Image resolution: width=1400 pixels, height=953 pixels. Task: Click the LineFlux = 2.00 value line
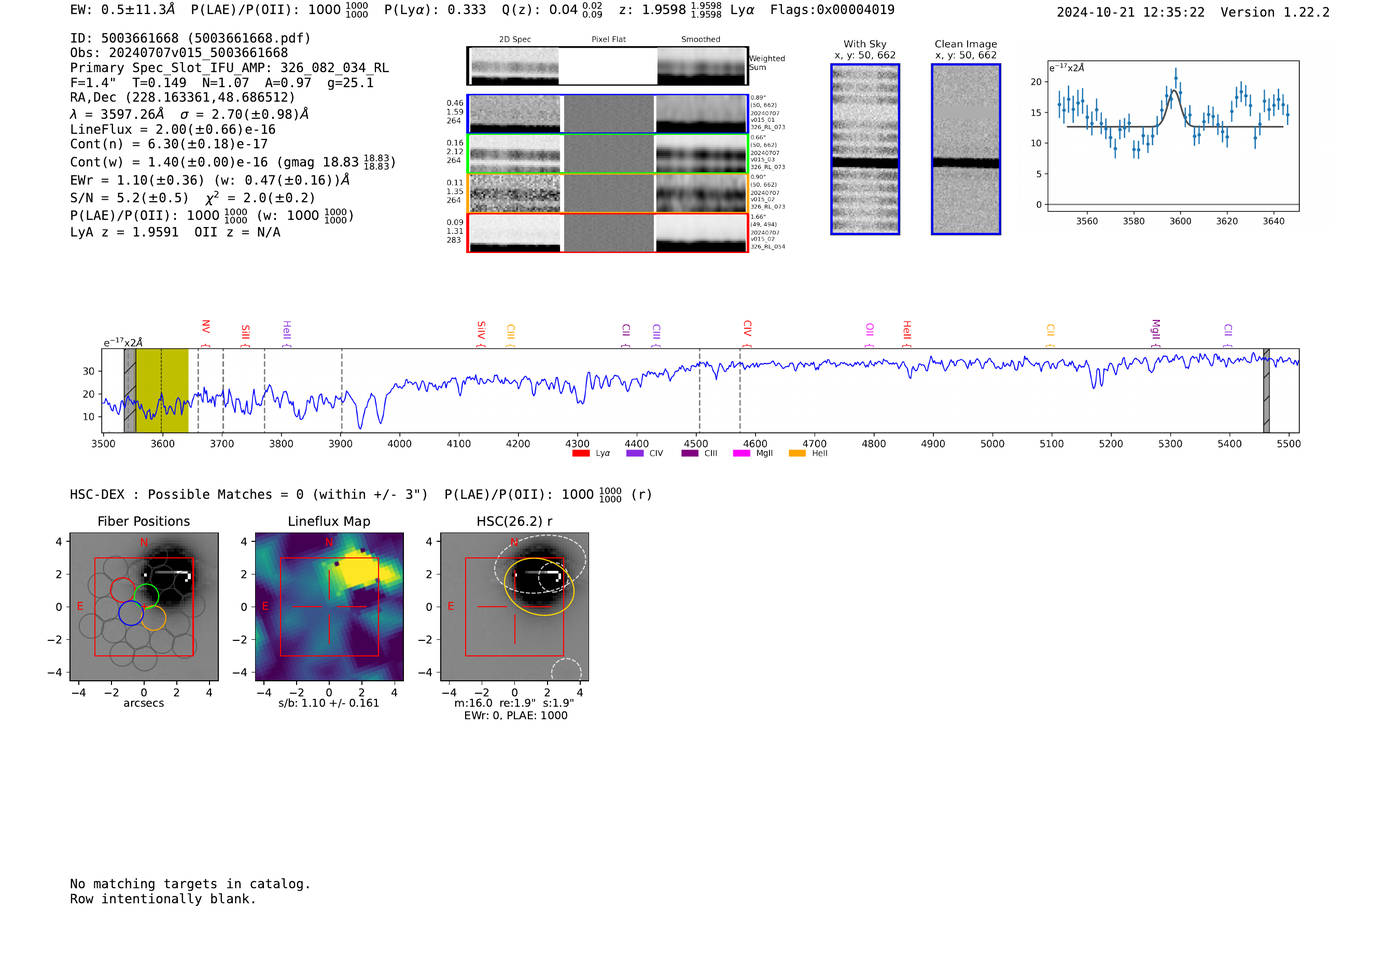click(x=173, y=130)
